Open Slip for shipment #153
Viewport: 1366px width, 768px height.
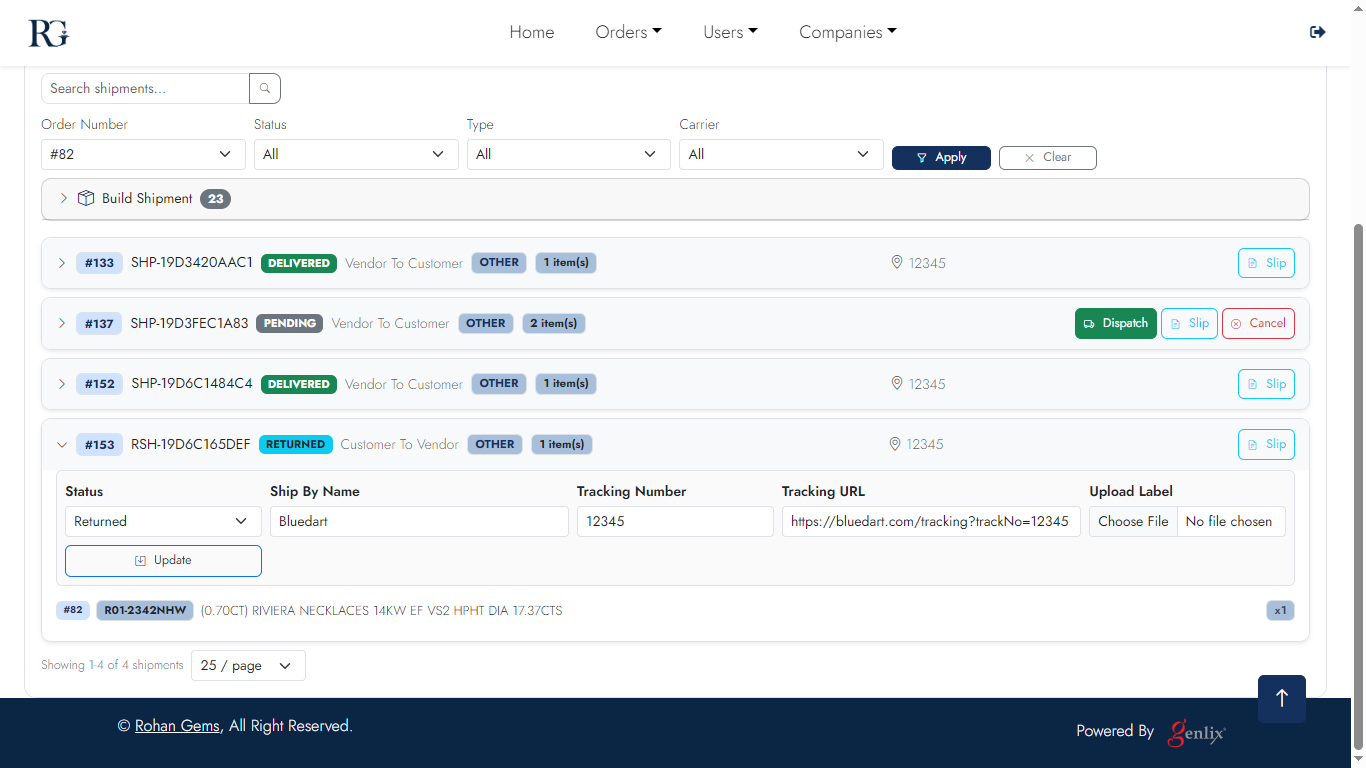tap(1265, 444)
